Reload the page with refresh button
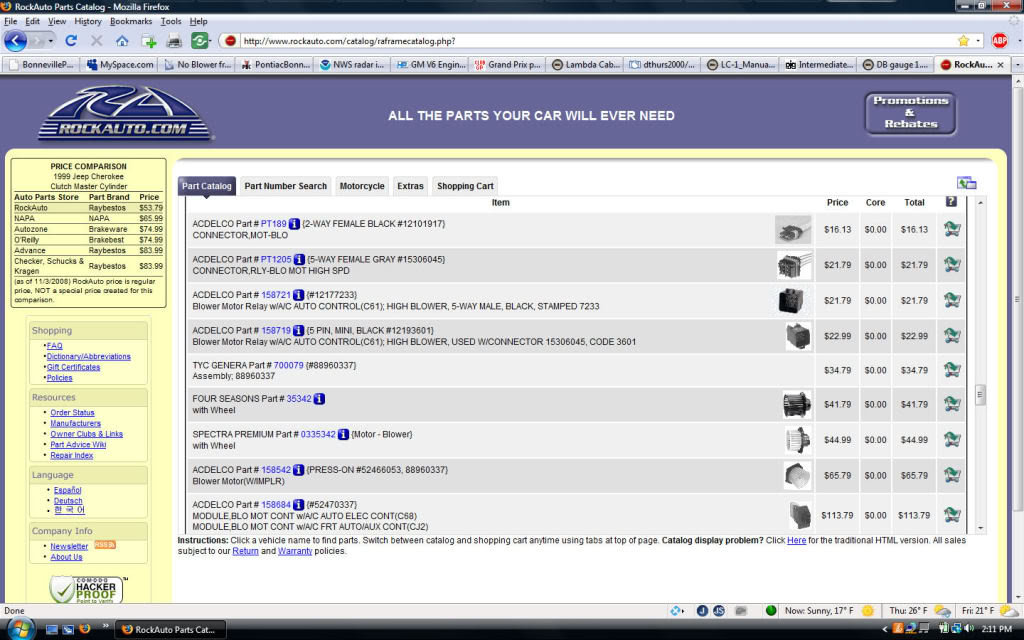The width and height of the screenshot is (1024, 640). click(71, 40)
